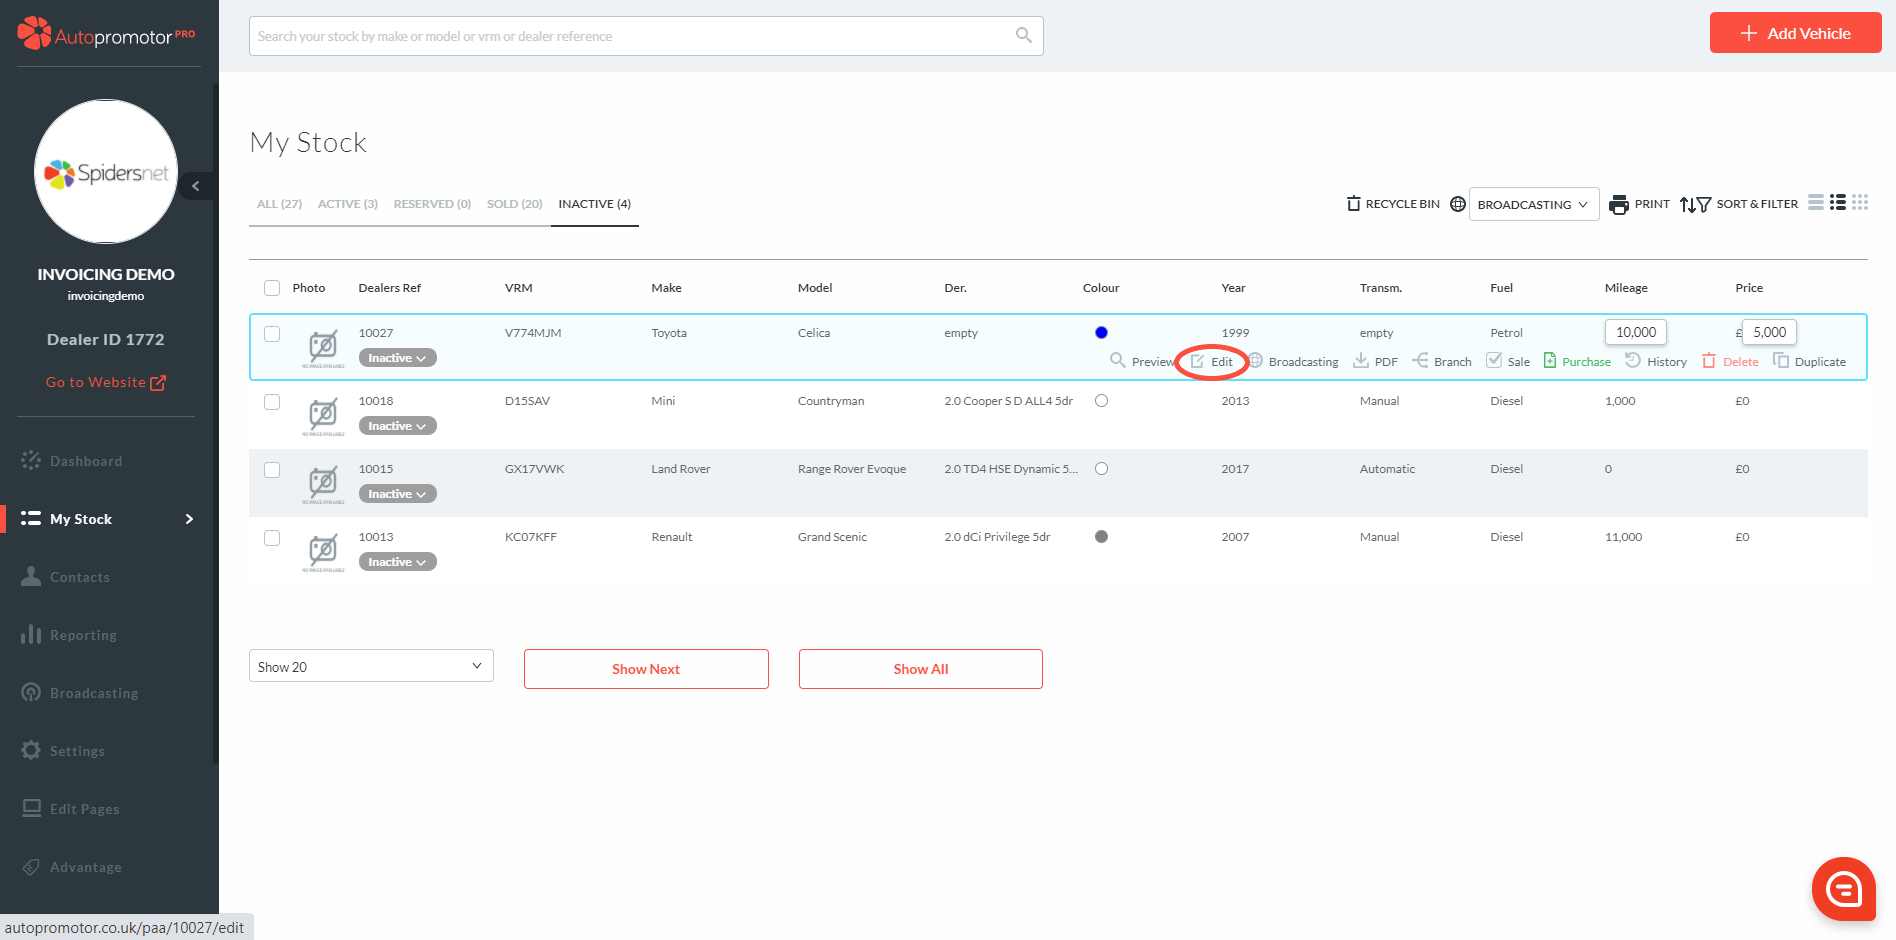The height and width of the screenshot is (940, 1896).
Task: Click Delete for the Toyota Celica
Action: tap(1731, 361)
